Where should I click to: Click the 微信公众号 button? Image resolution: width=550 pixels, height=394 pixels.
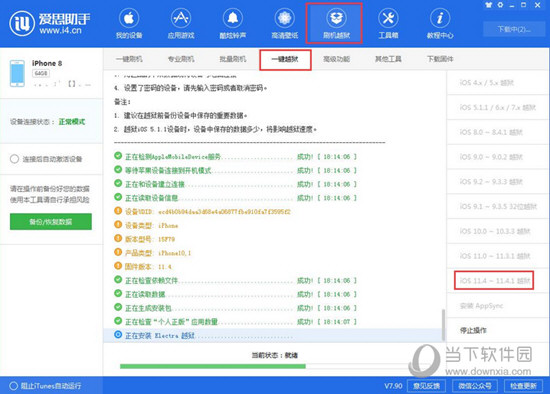tap(475, 386)
